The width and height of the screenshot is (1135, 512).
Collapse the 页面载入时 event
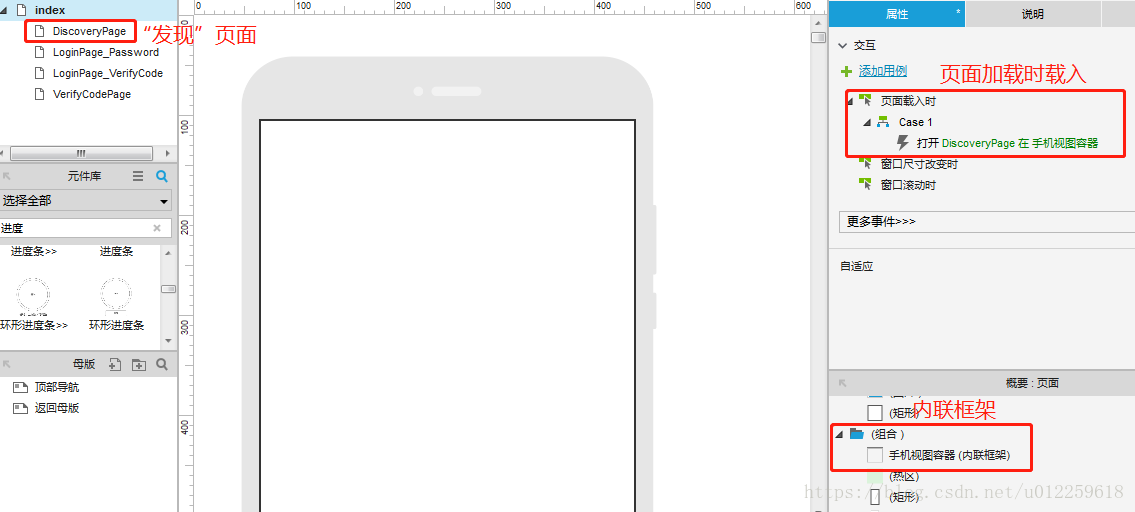(x=850, y=101)
